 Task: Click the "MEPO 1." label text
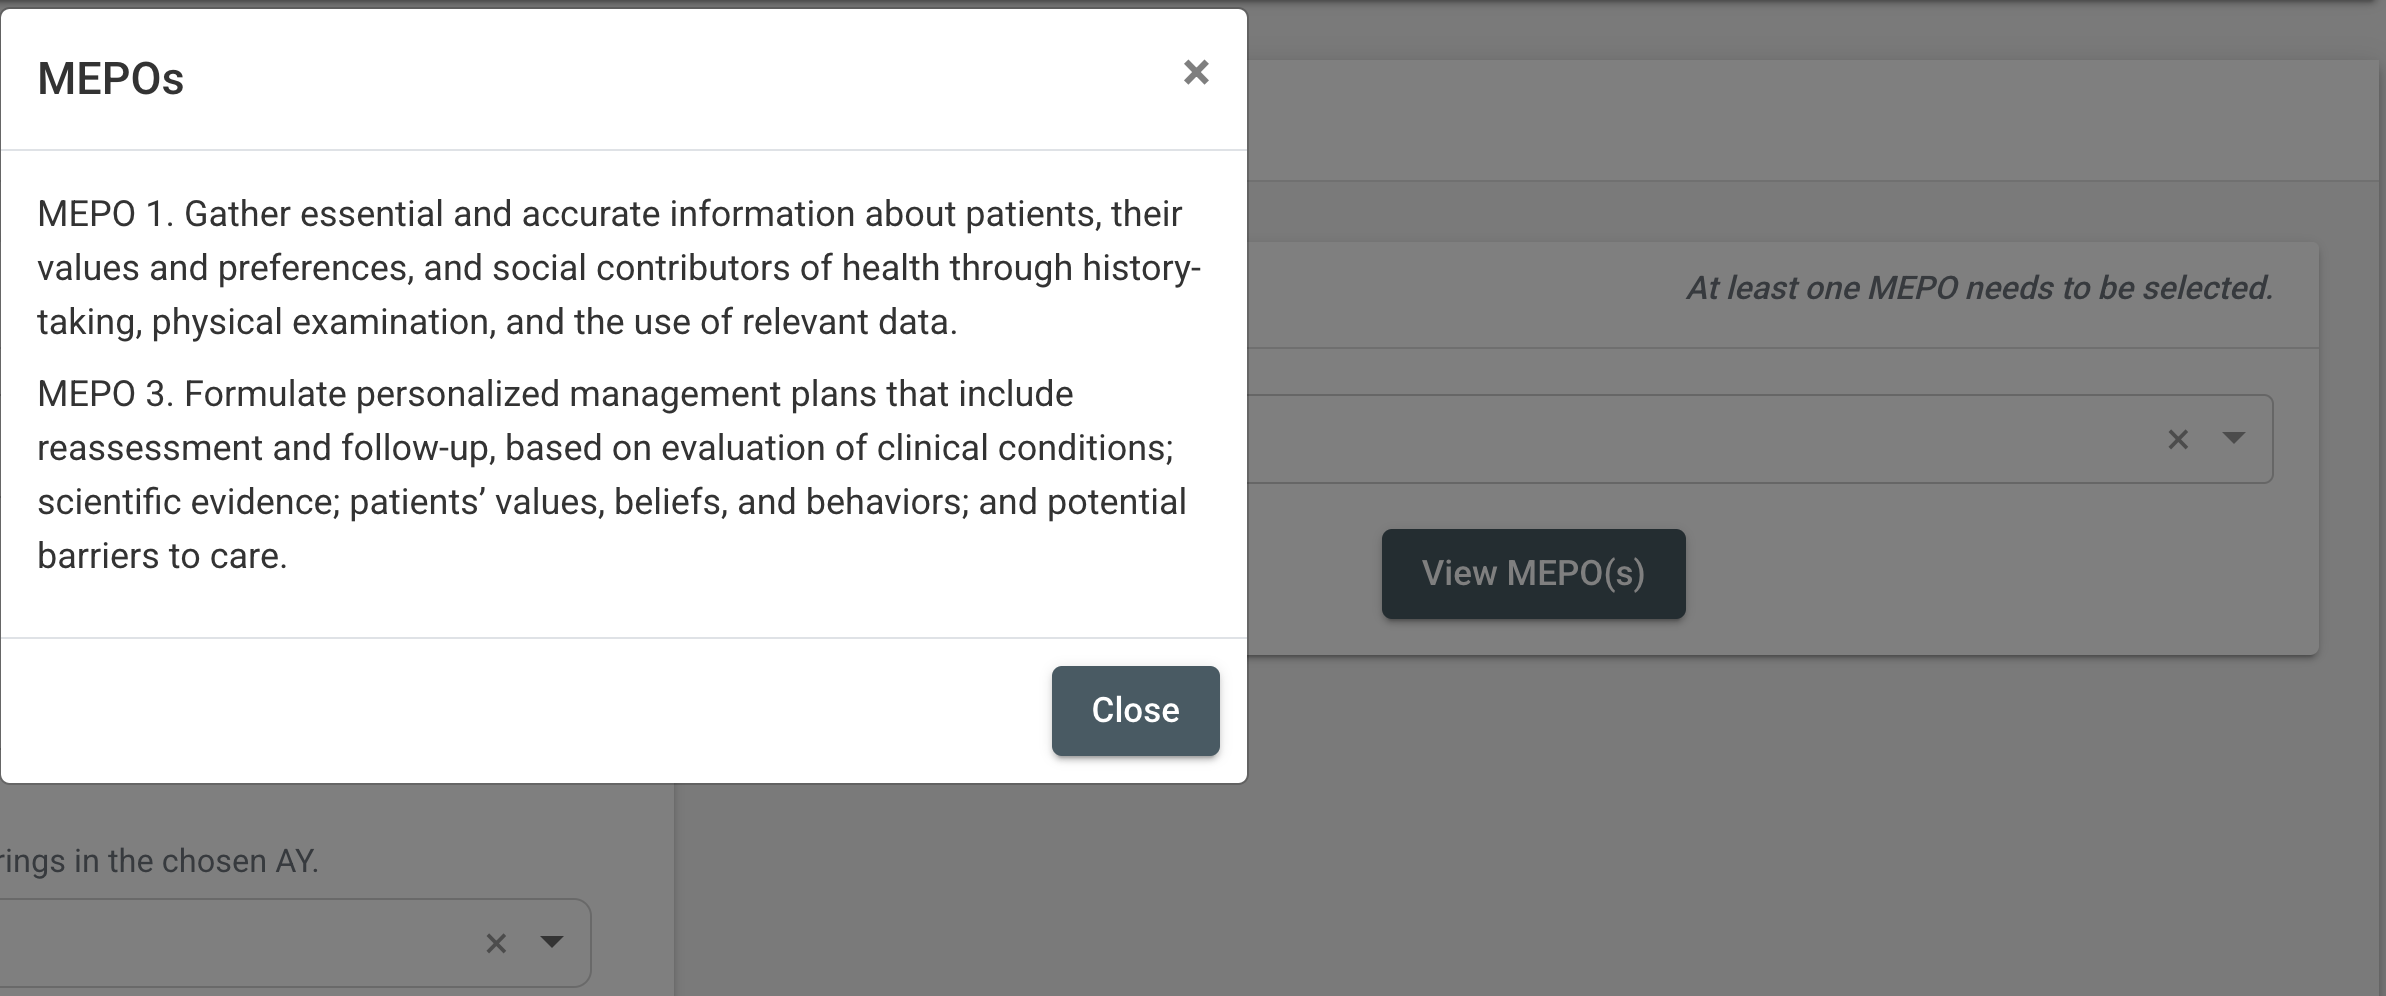pos(105,214)
